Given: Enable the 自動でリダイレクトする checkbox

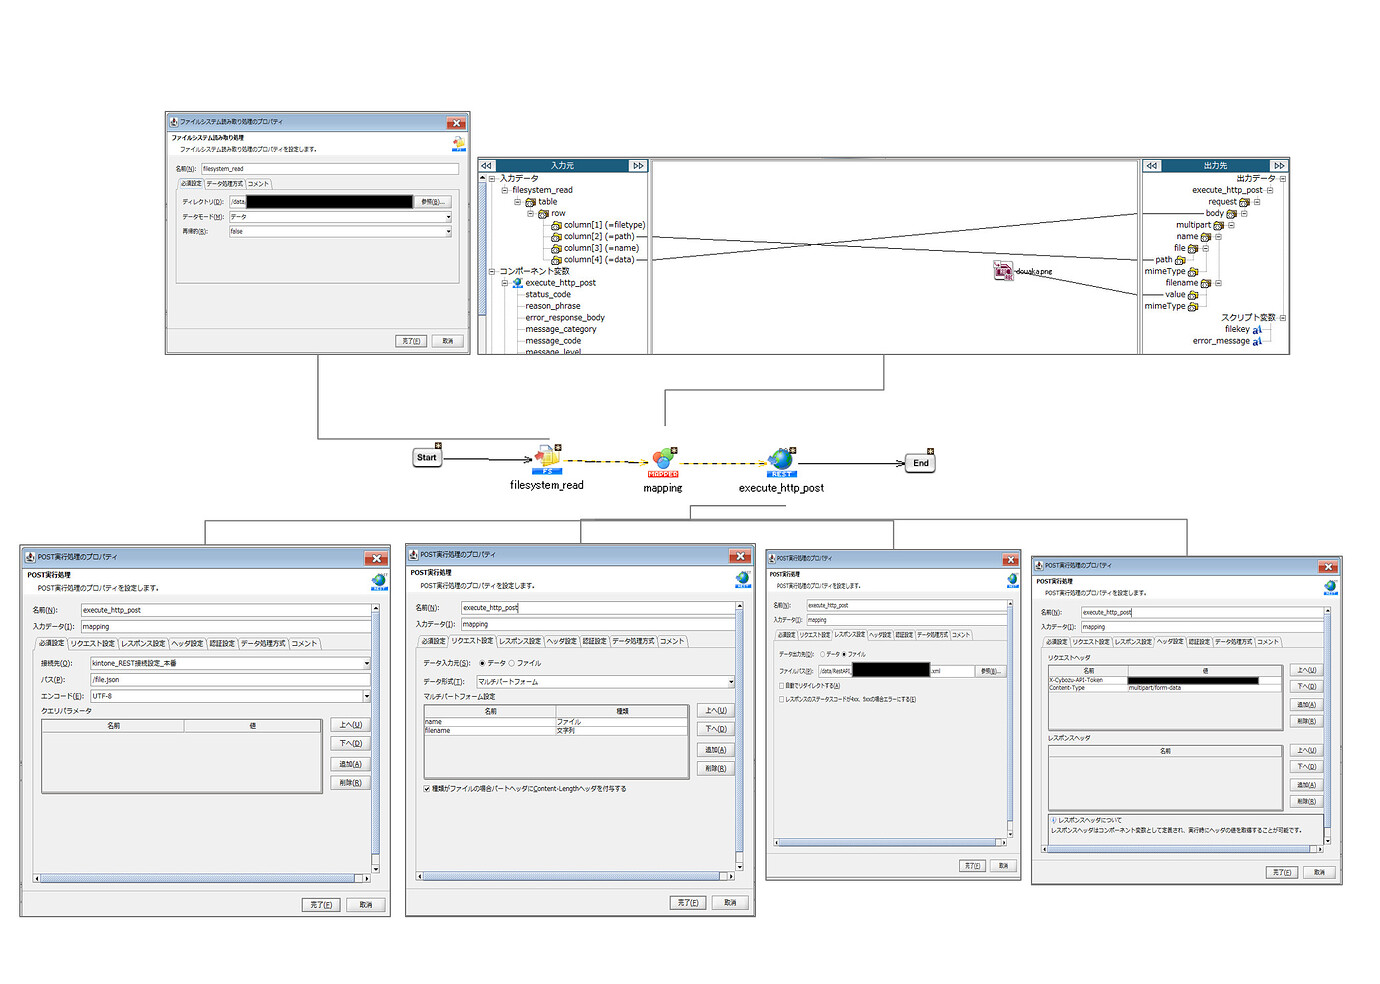Looking at the screenshot, I should [x=782, y=684].
